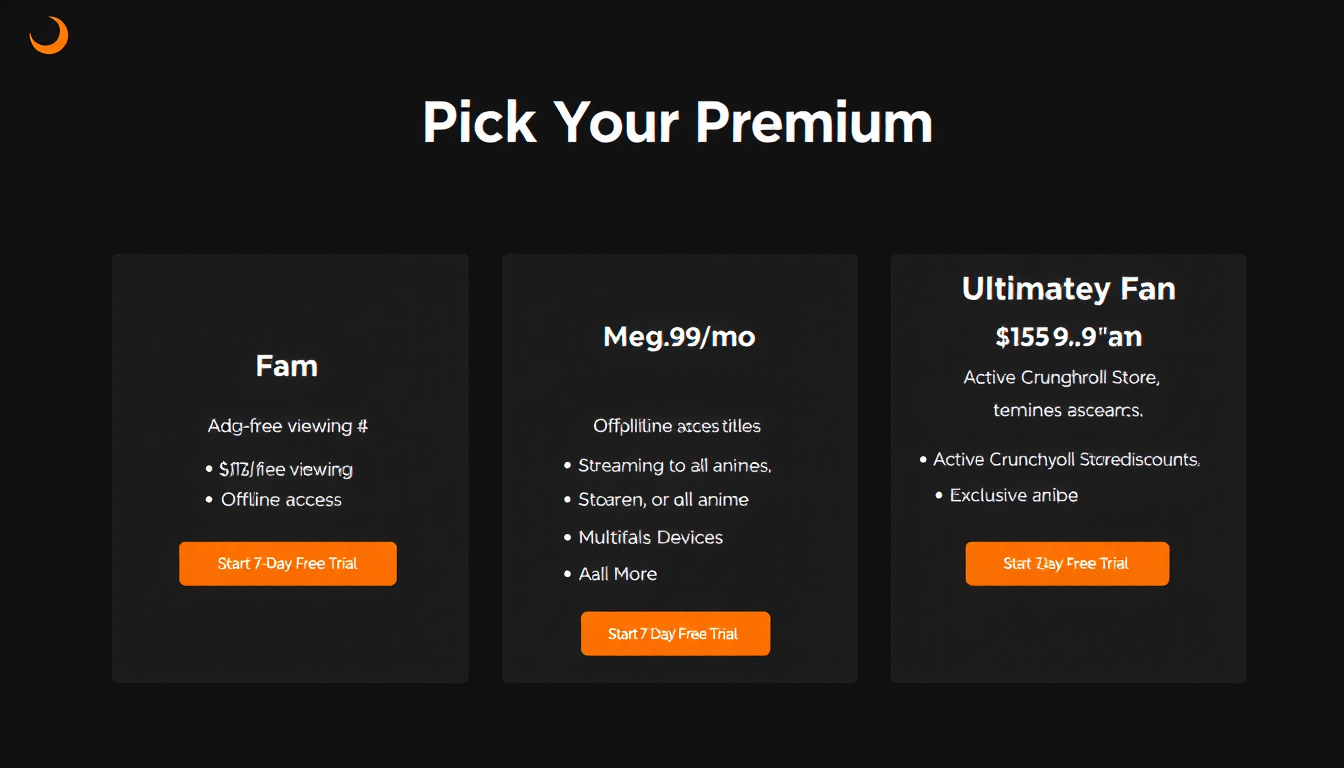The image size is (1344, 768).
Task: Click the "Meg.99/mo" price heading
Action: (x=679, y=337)
